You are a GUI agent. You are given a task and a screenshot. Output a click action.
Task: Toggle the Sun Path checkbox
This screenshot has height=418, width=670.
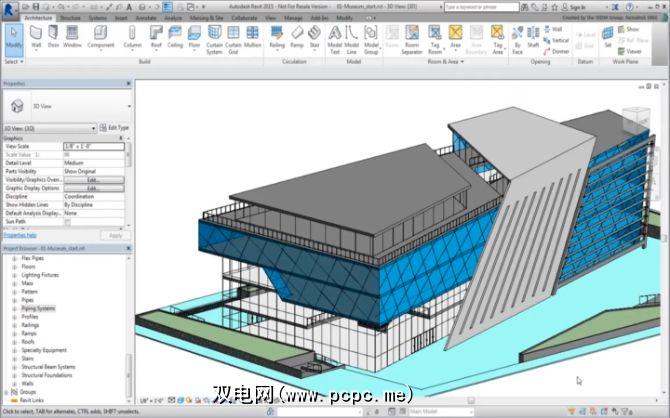point(66,220)
